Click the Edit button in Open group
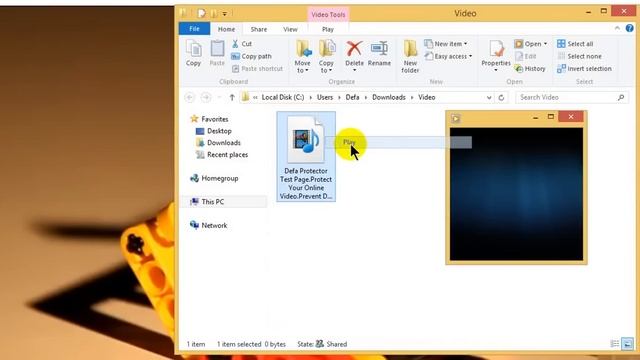 click(526, 56)
